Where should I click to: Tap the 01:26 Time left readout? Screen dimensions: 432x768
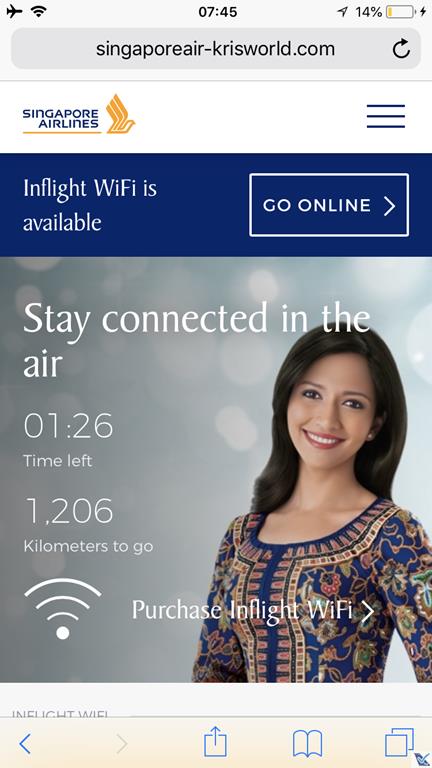coord(68,439)
